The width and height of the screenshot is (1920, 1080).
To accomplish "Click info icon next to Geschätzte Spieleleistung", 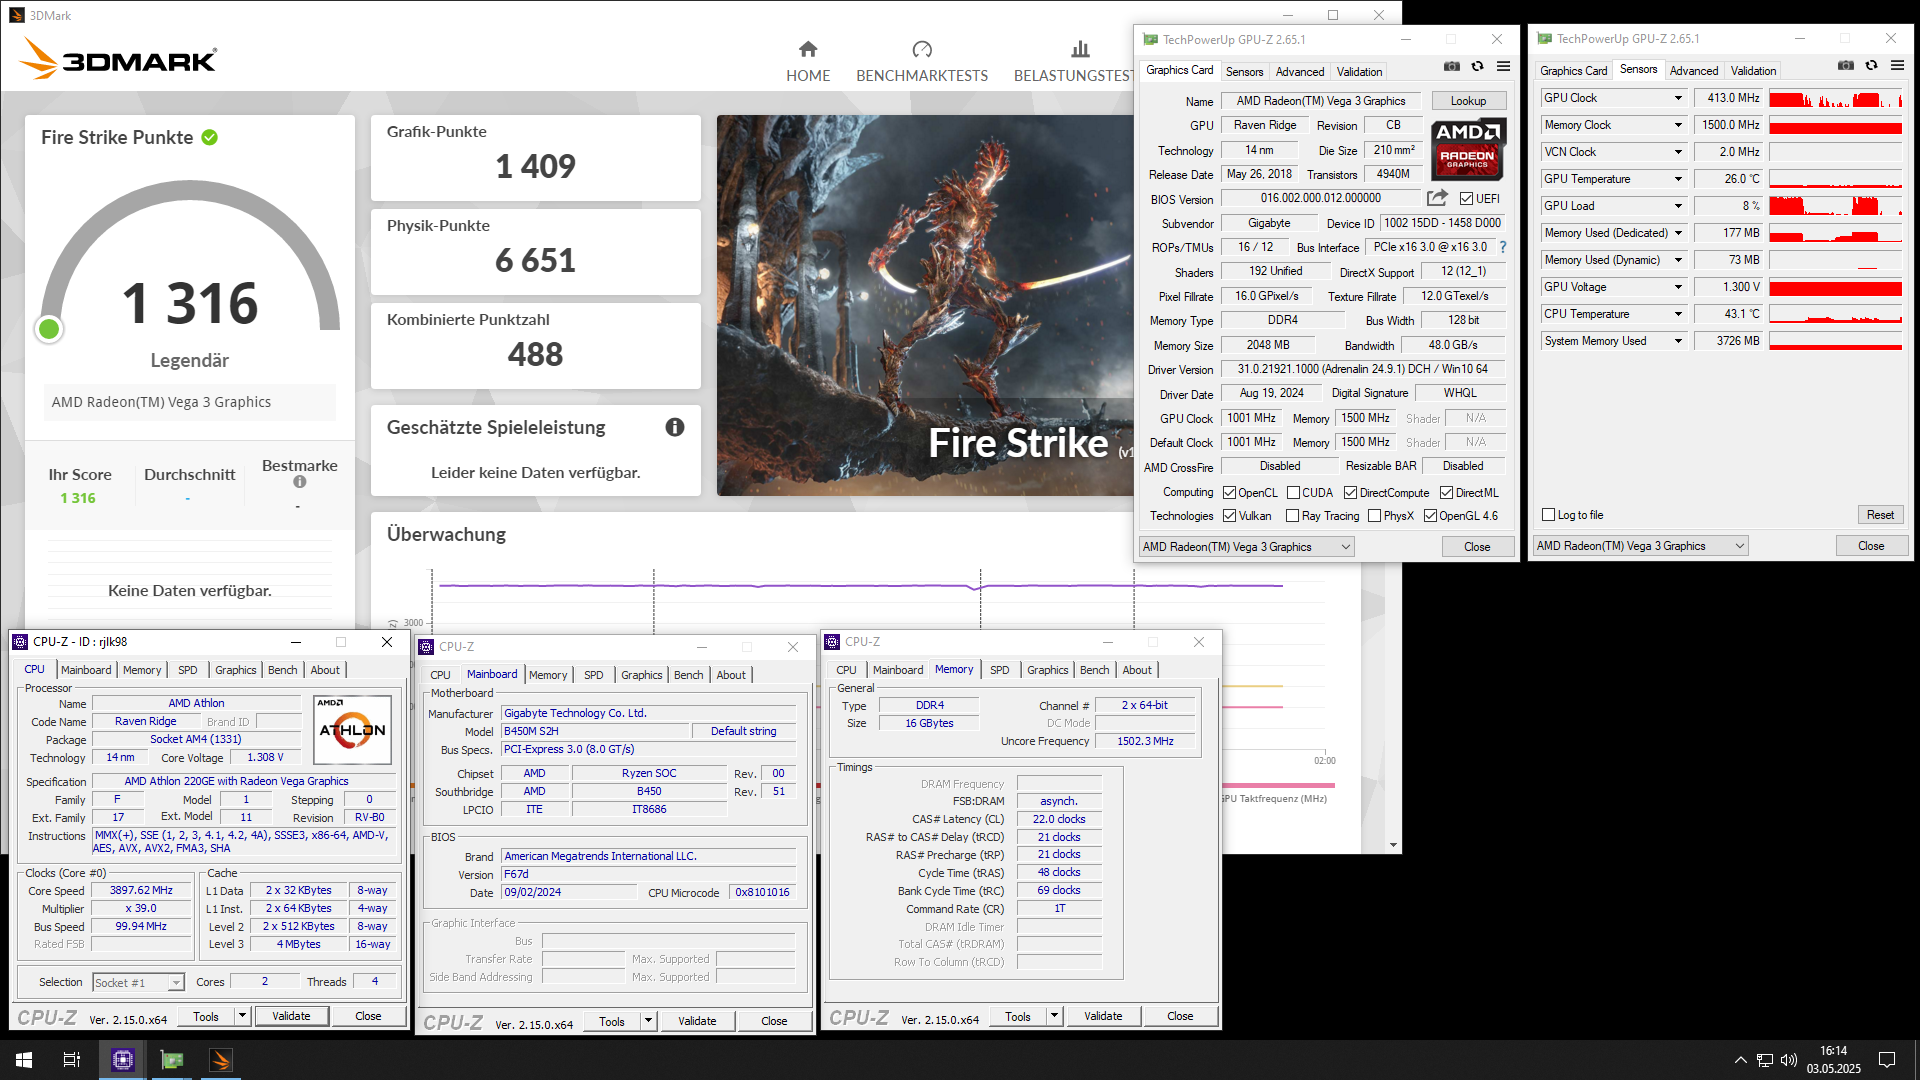I will pos(675,427).
